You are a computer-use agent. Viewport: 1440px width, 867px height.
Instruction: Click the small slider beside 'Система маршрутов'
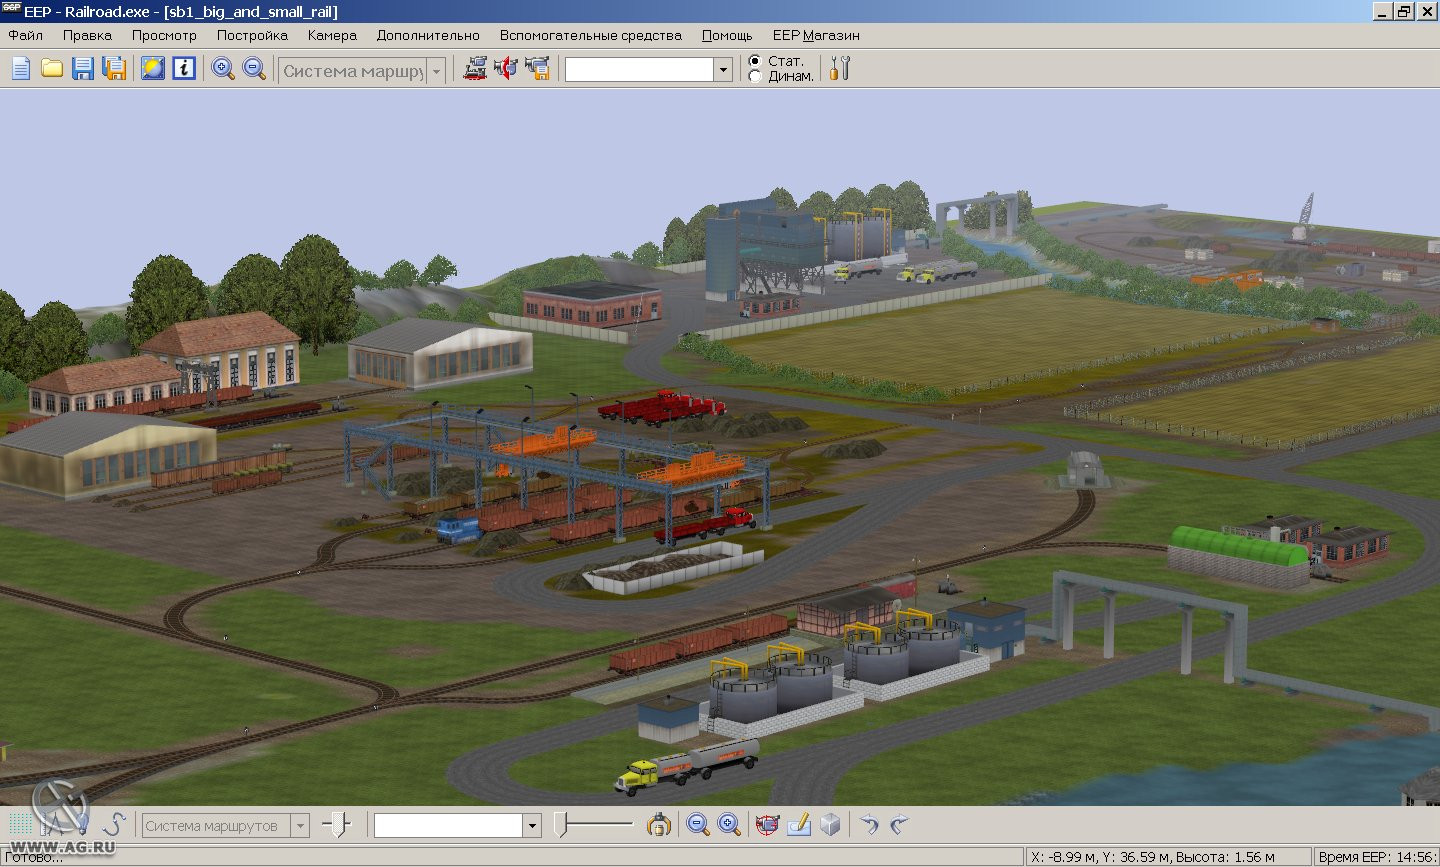(338, 825)
